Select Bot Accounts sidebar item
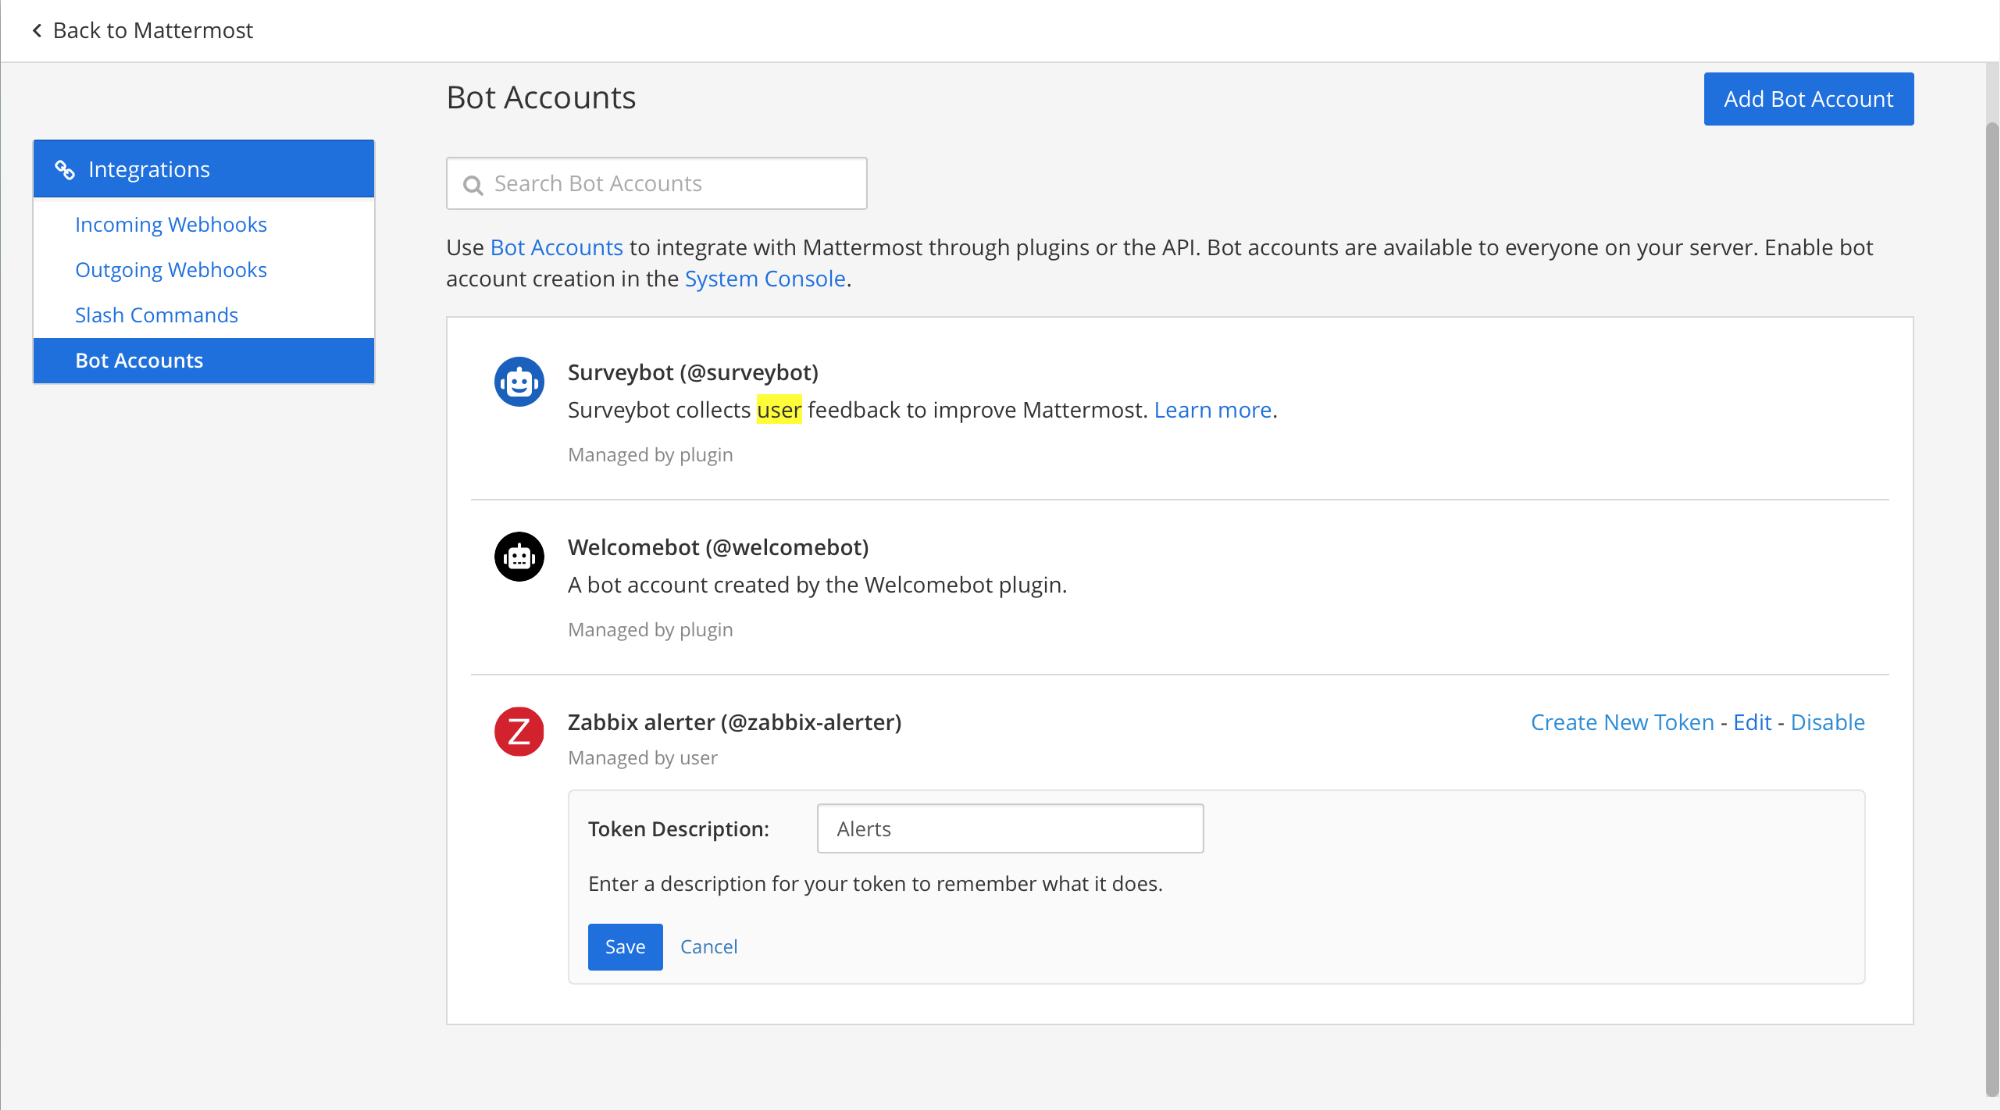This screenshot has height=1110, width=2000. point(139,361)
